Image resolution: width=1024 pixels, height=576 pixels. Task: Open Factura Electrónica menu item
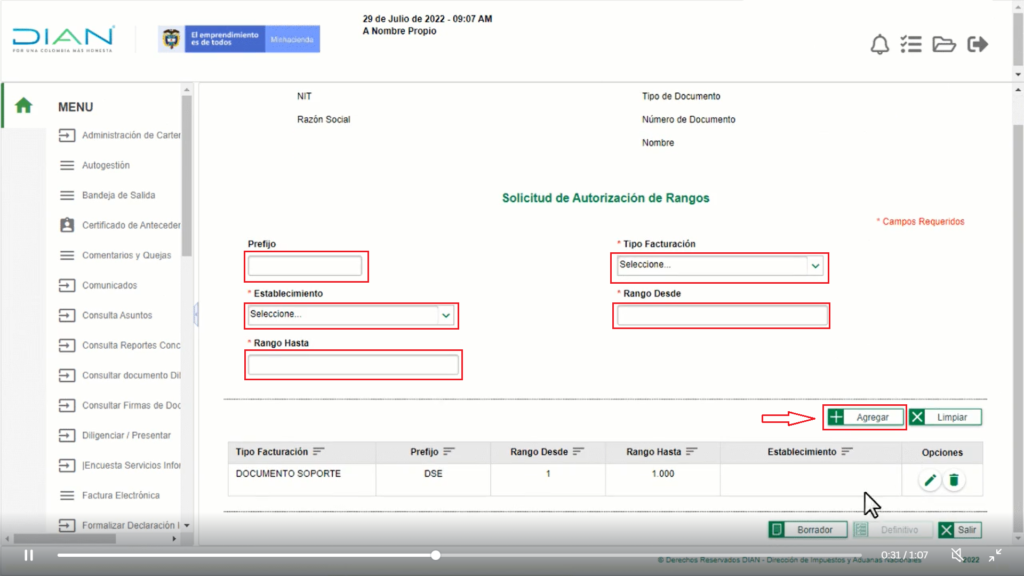click(121, 496)
